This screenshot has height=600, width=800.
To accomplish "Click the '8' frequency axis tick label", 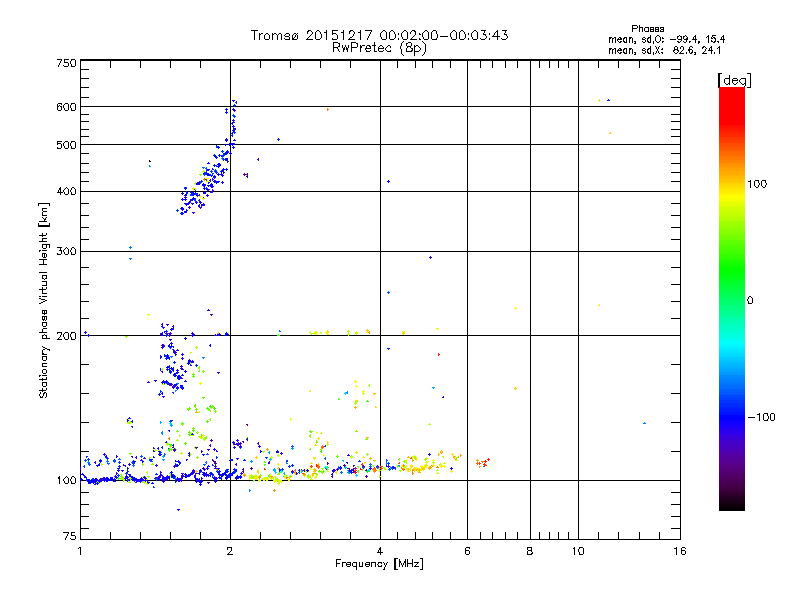I will coord(530,551).
